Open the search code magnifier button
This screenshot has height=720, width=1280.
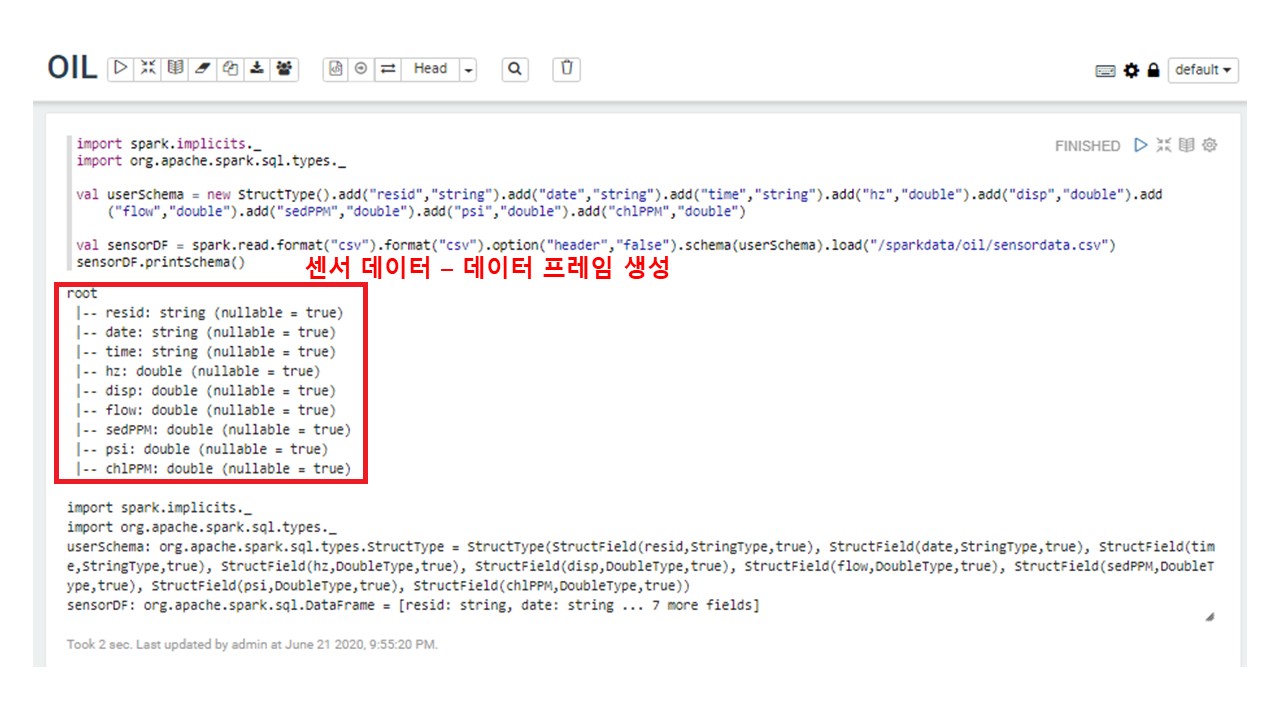point(515,69)
